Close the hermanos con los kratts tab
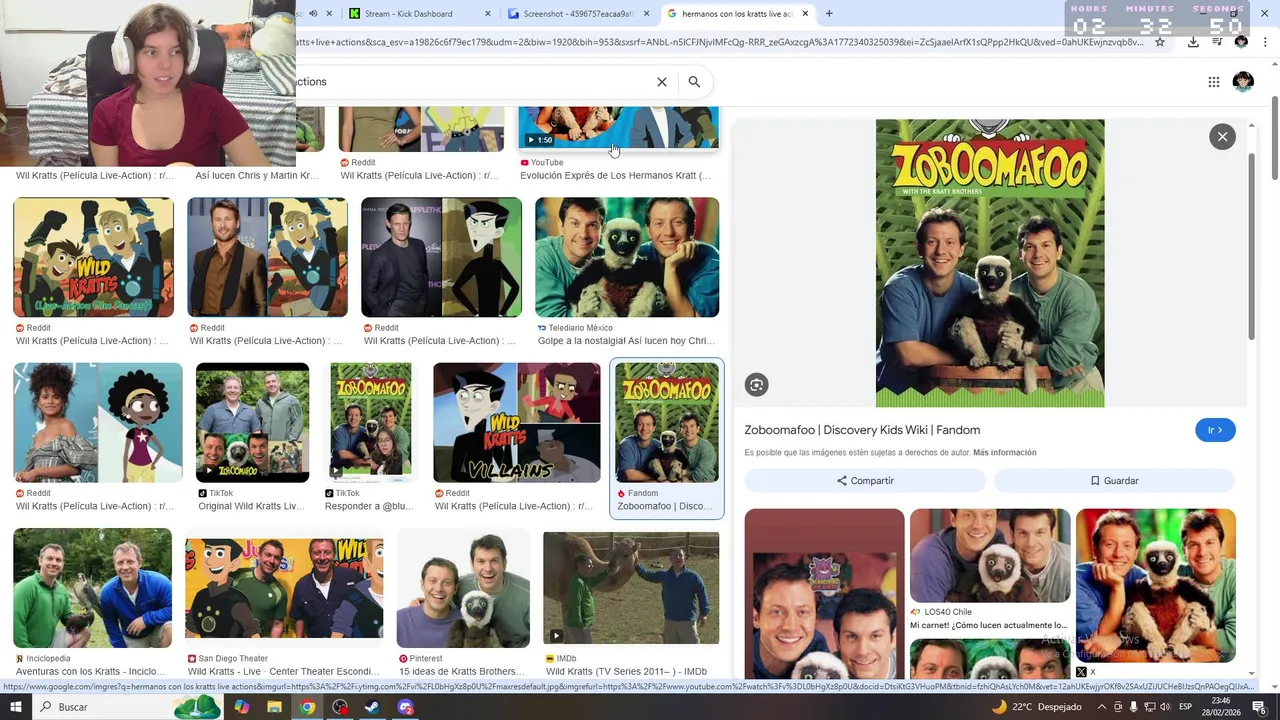 805,14
